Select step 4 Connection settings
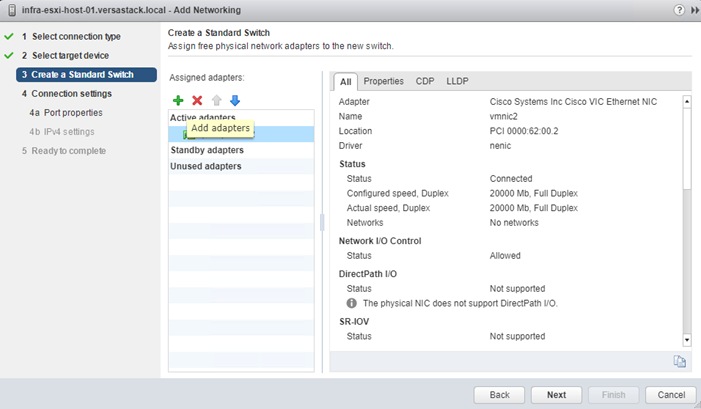Image resolution: width=701 pixels, height=409 pixels. [67, 93]
